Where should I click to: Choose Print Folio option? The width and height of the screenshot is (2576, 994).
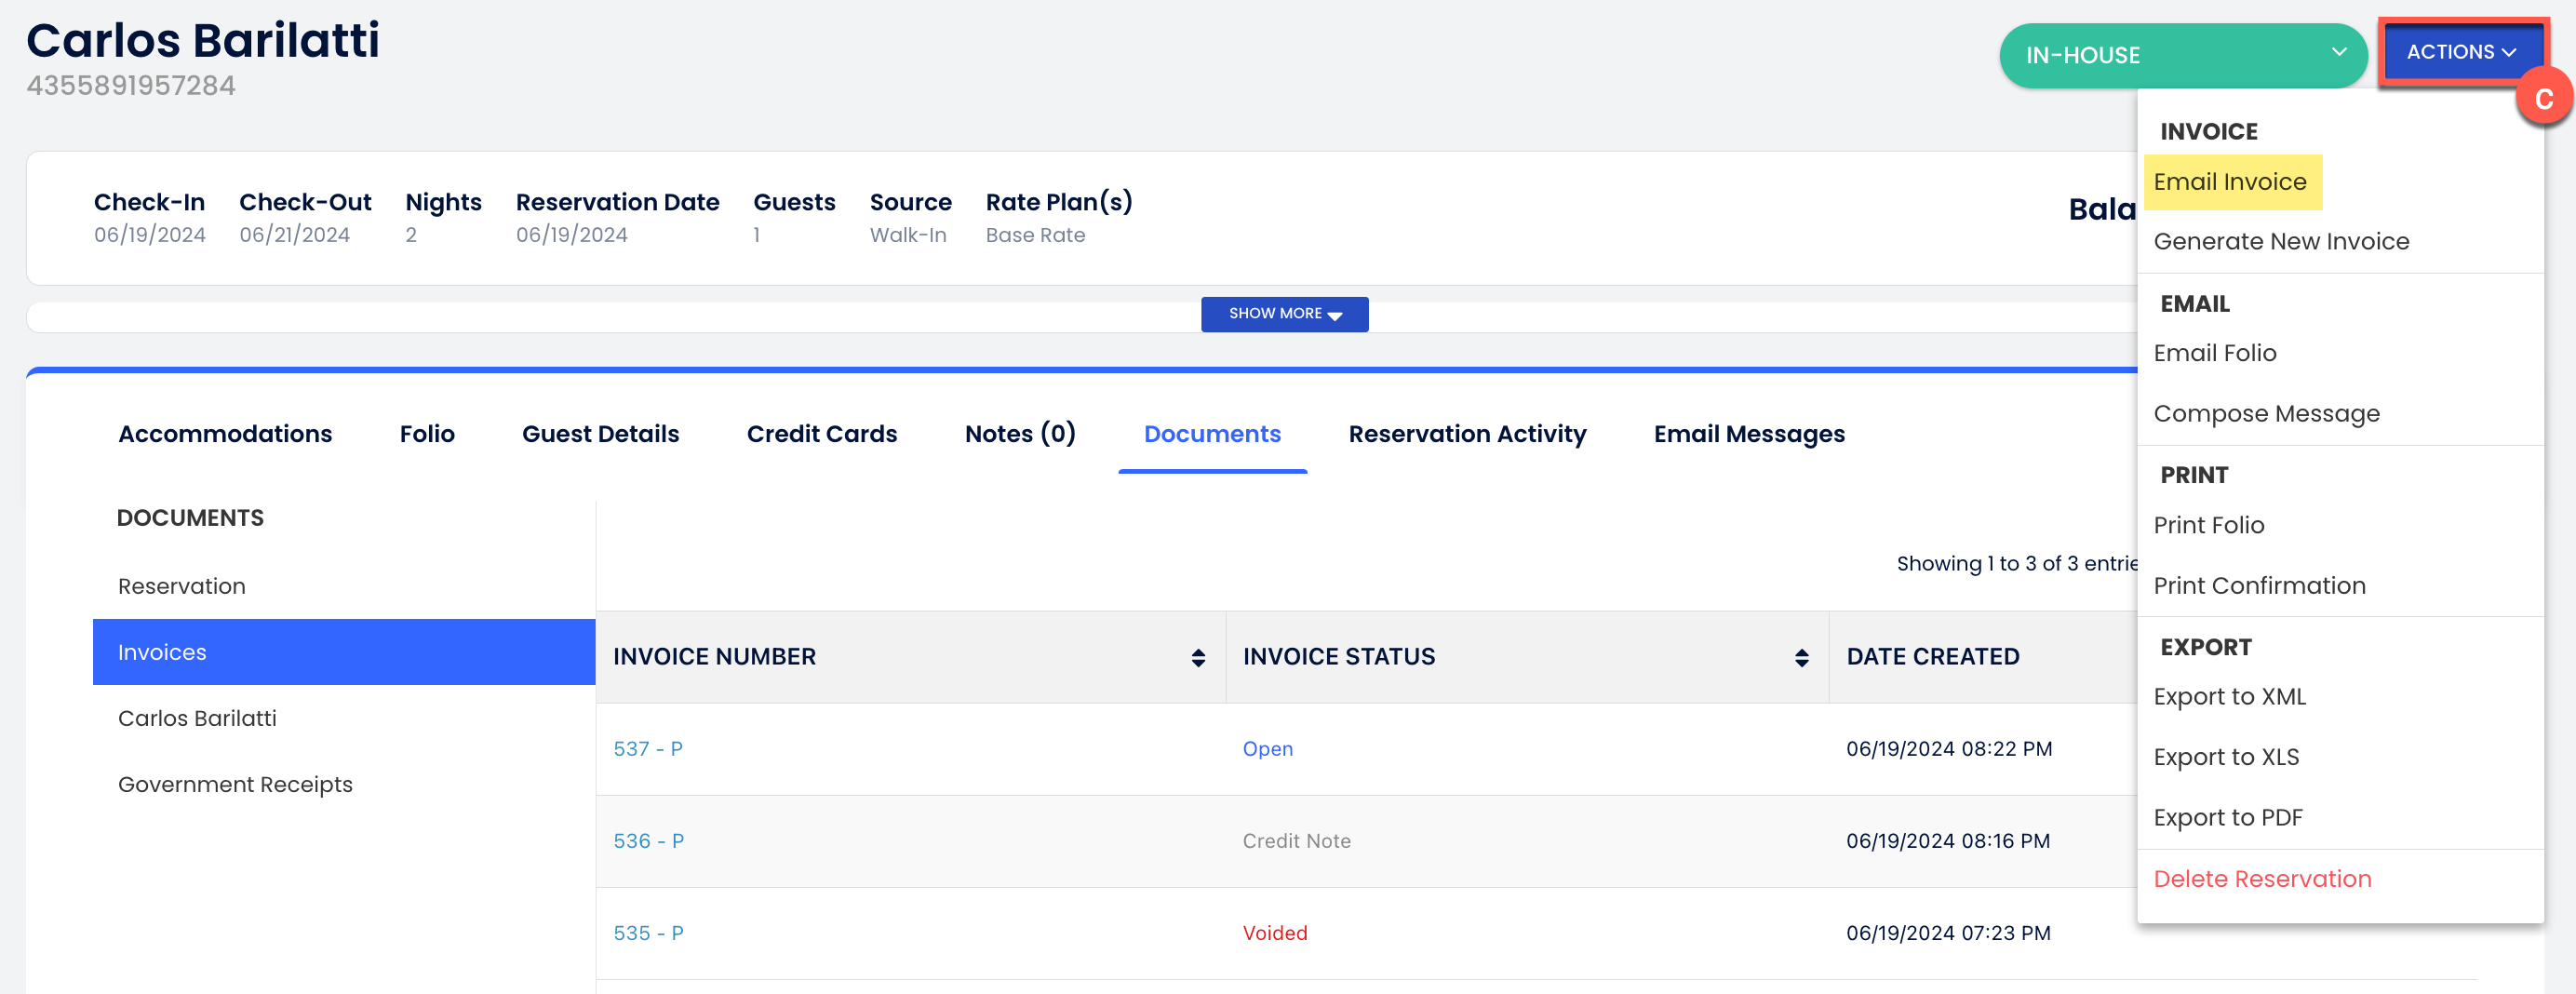point(2208,525)
